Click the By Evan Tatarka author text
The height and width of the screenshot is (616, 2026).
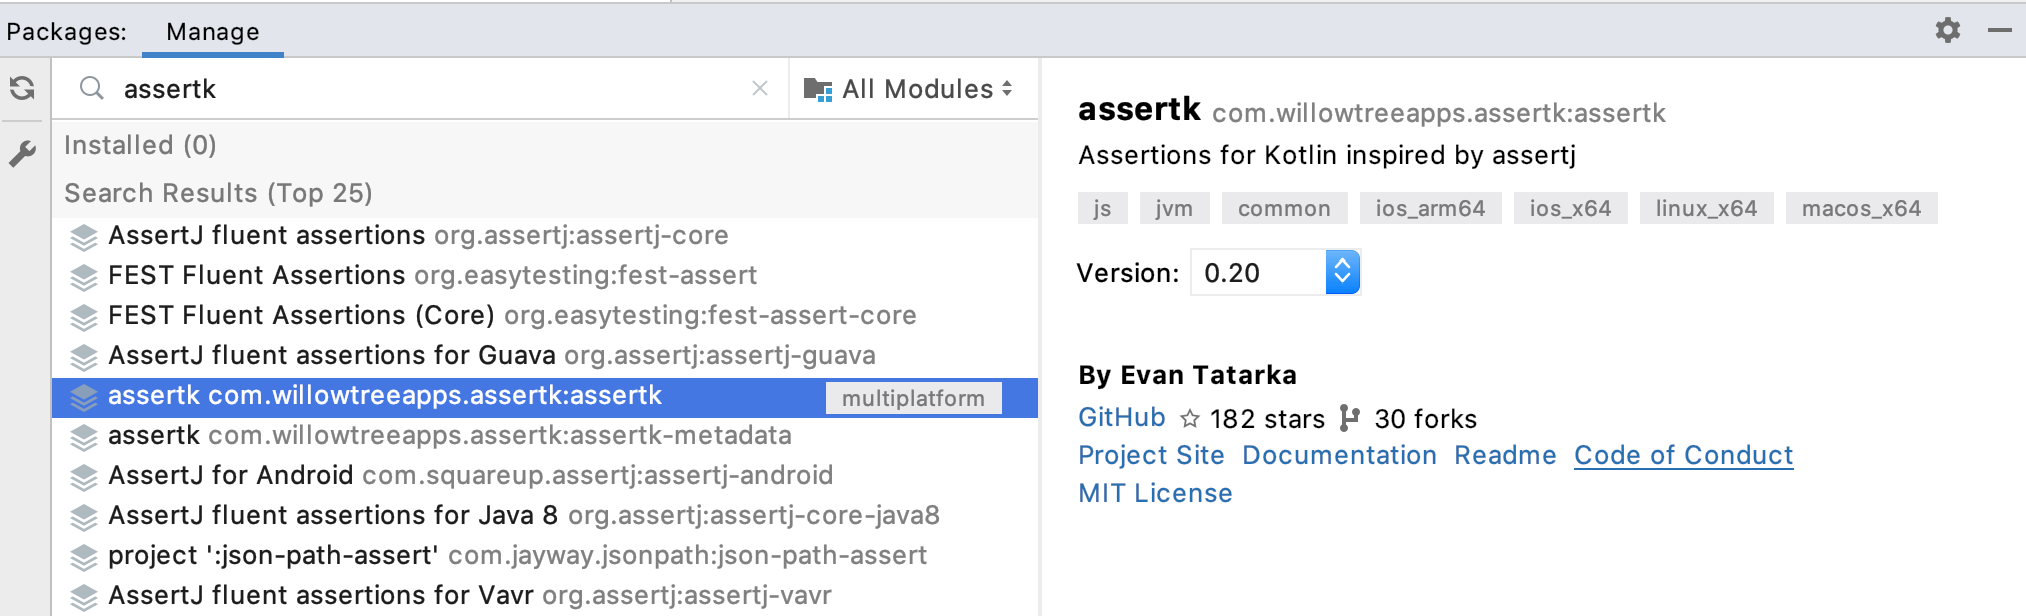coord(1187,375)
